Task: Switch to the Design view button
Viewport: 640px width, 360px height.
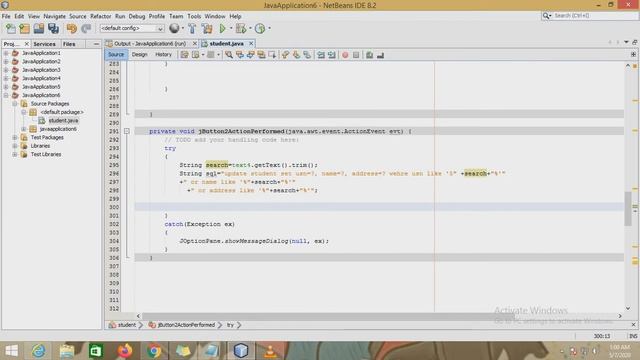Action: tap(140, 54)
